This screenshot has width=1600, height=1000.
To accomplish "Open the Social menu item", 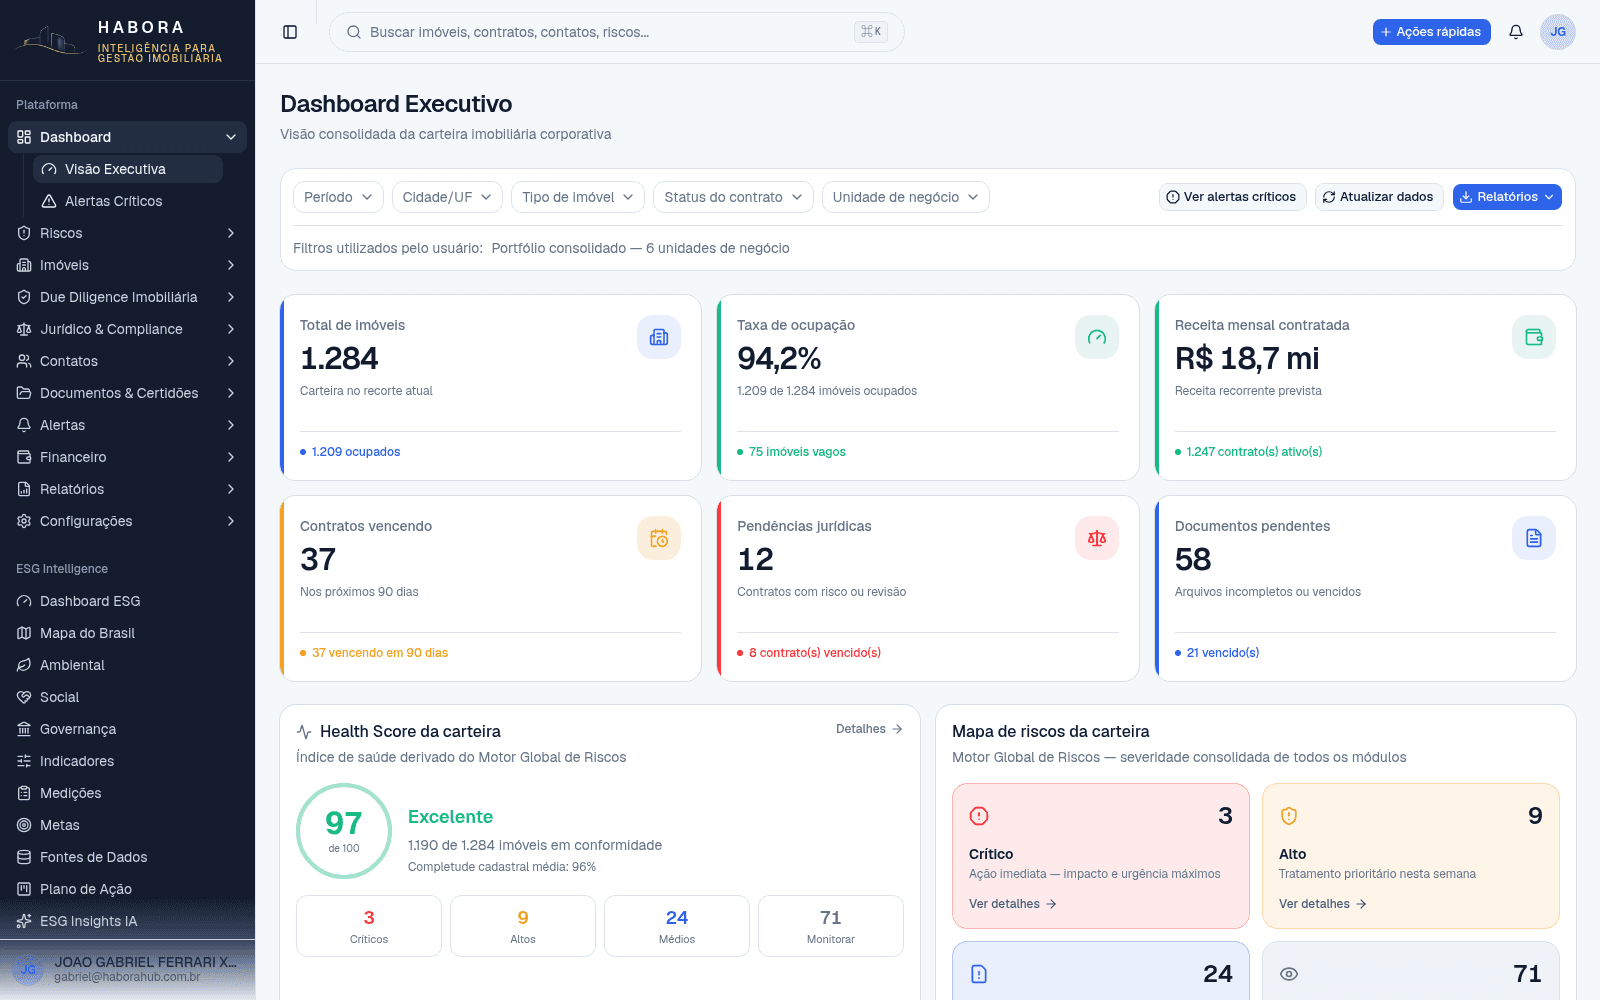I will (127, 697).
